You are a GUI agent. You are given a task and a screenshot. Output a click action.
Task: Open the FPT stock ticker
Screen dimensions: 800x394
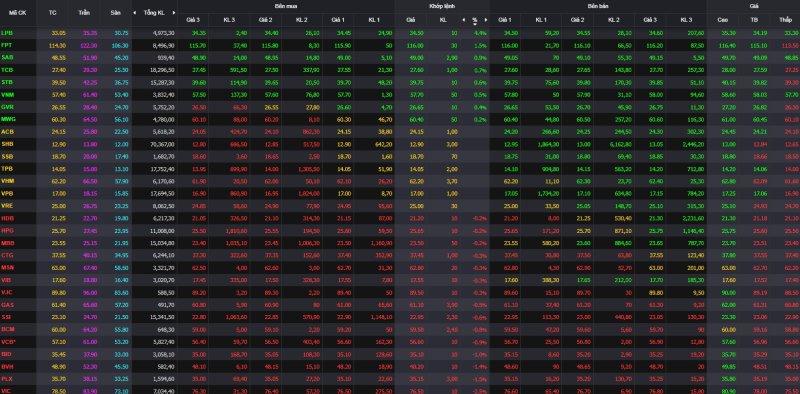[x=7, y=45]
